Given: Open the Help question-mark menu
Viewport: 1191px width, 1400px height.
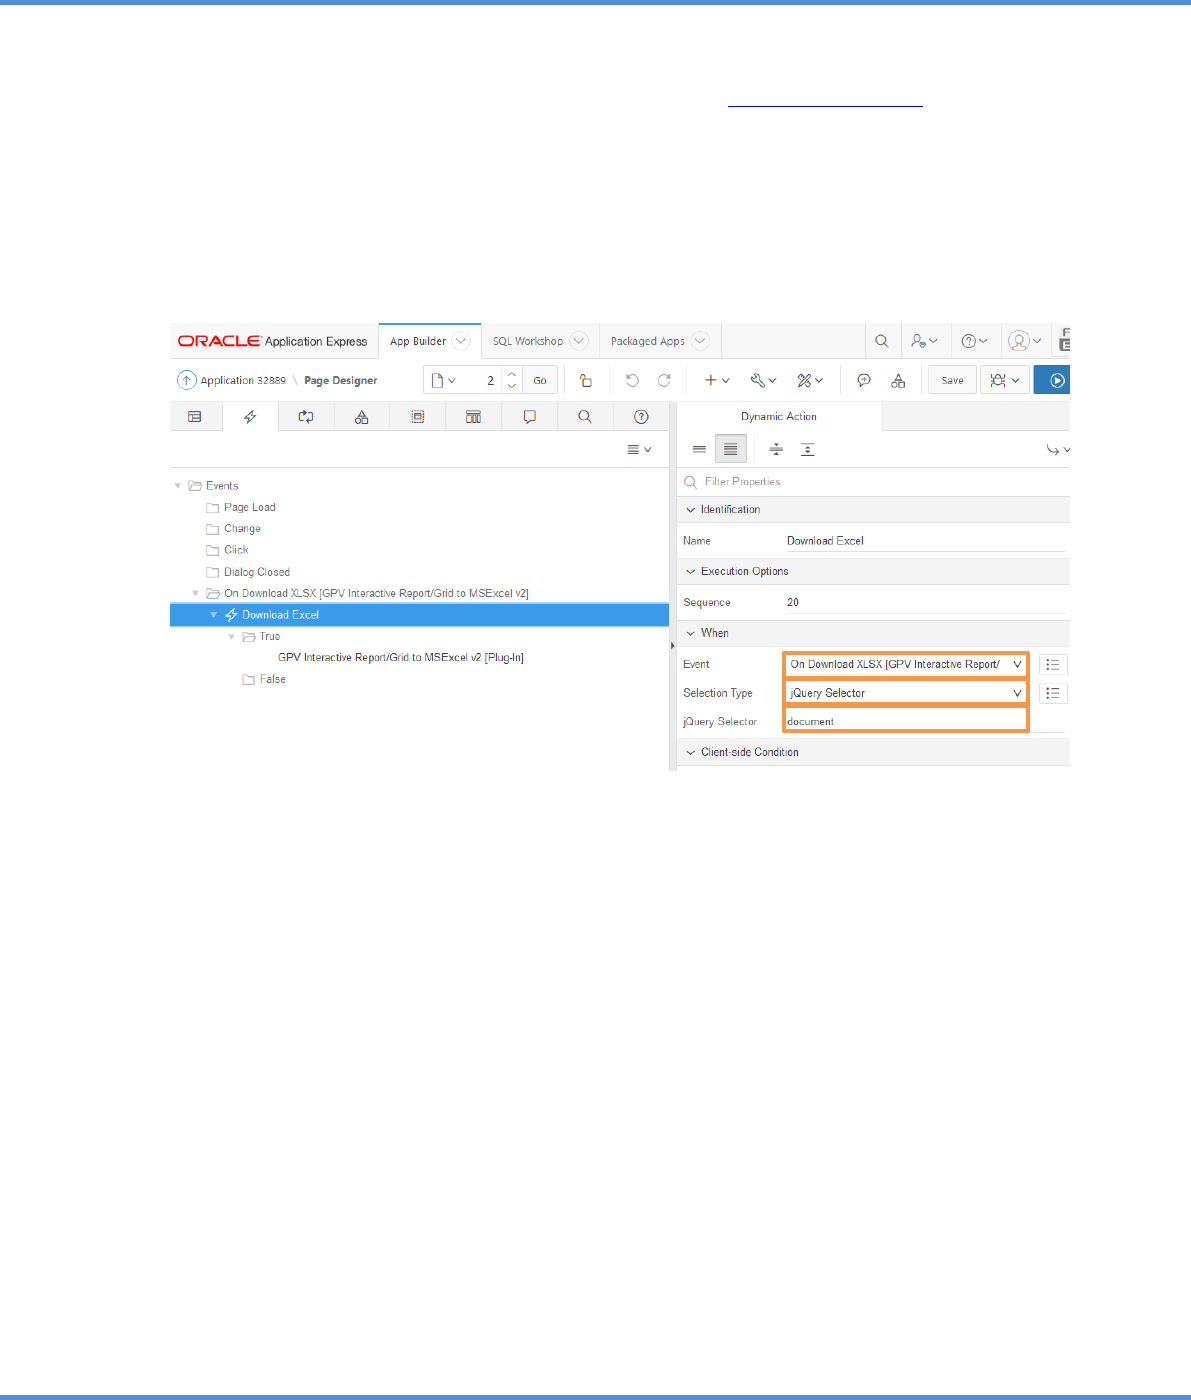Looking at the screenshot, I should (974, 341).
